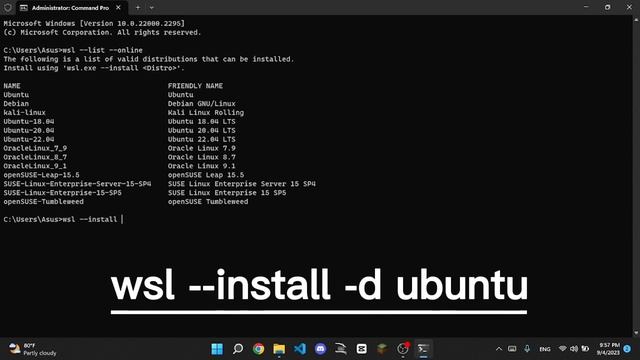Launch Visual Studio Code from taskbar
Viewport: 640px width, 360px height.
pos(300,349)
